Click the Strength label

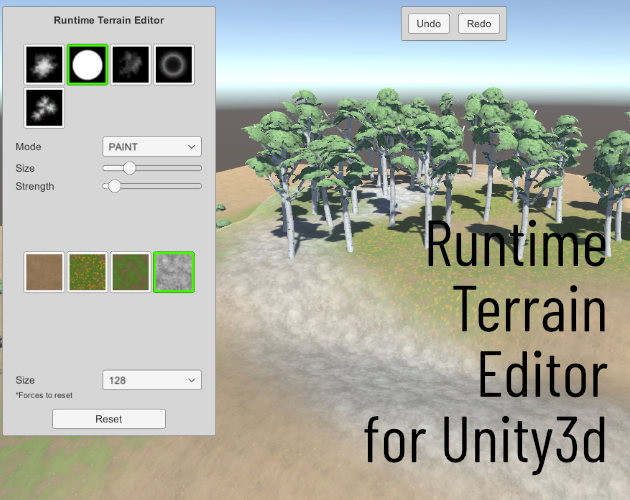[35, 186]
